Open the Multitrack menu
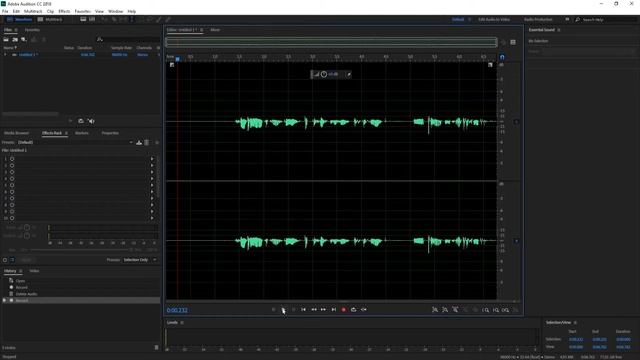 33,11
